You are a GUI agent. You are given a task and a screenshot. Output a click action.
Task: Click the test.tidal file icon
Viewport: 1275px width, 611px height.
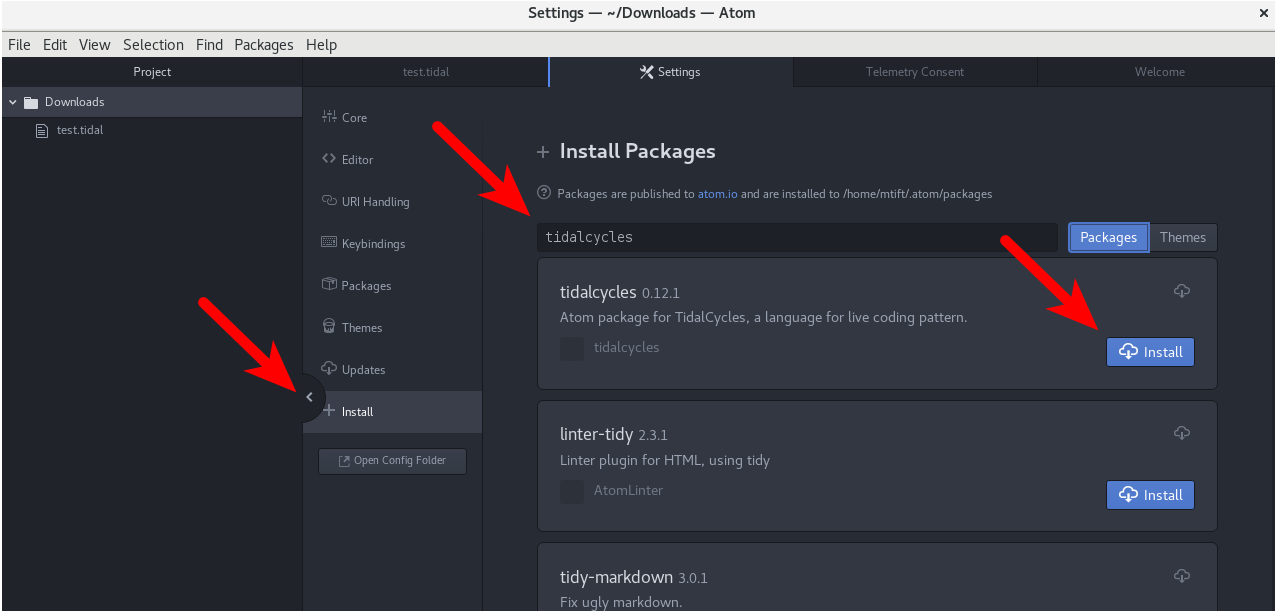pyautogui.click(x=42, y=130)
